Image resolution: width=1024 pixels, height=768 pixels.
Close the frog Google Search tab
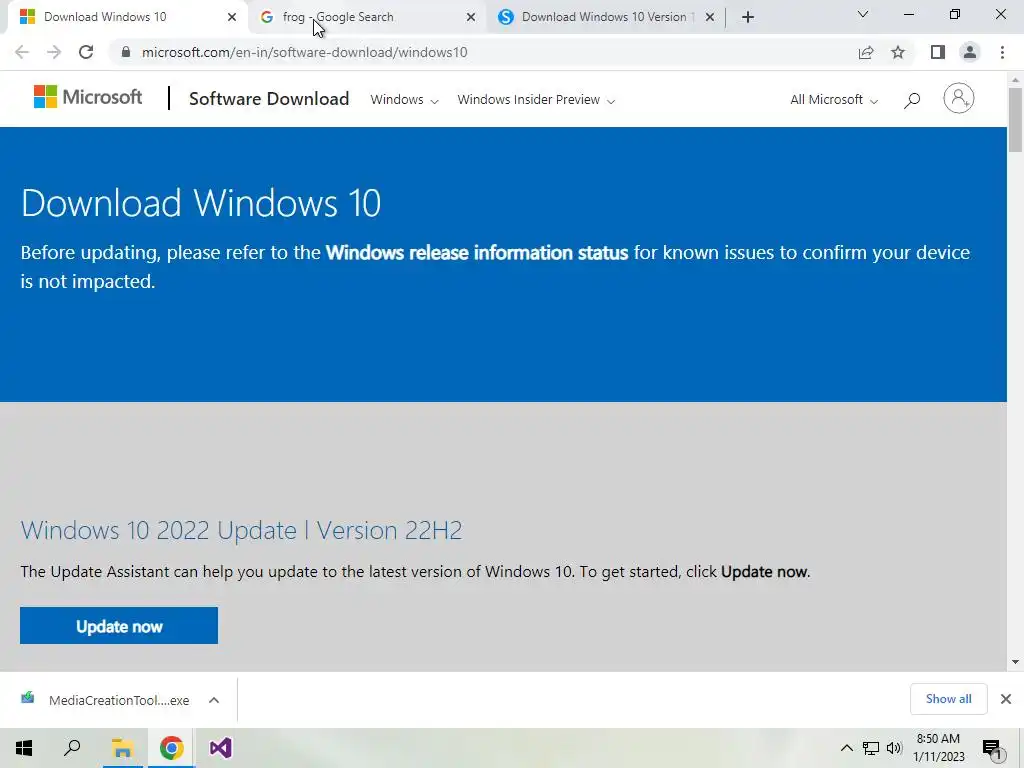coord(471,17)
